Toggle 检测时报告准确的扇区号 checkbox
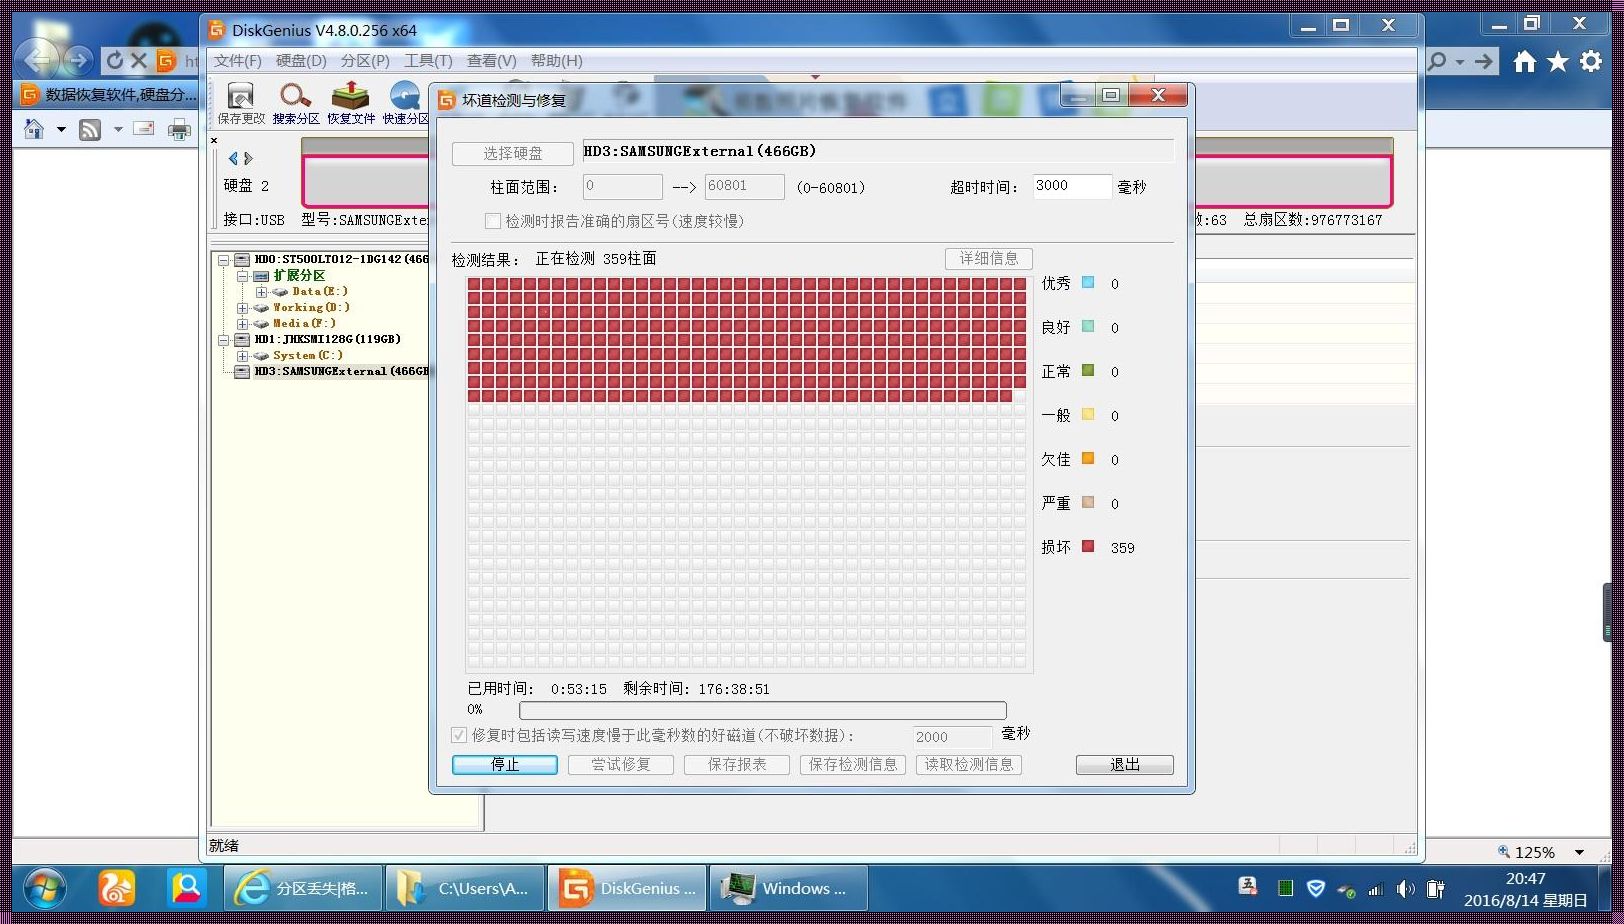 (493, 221)
